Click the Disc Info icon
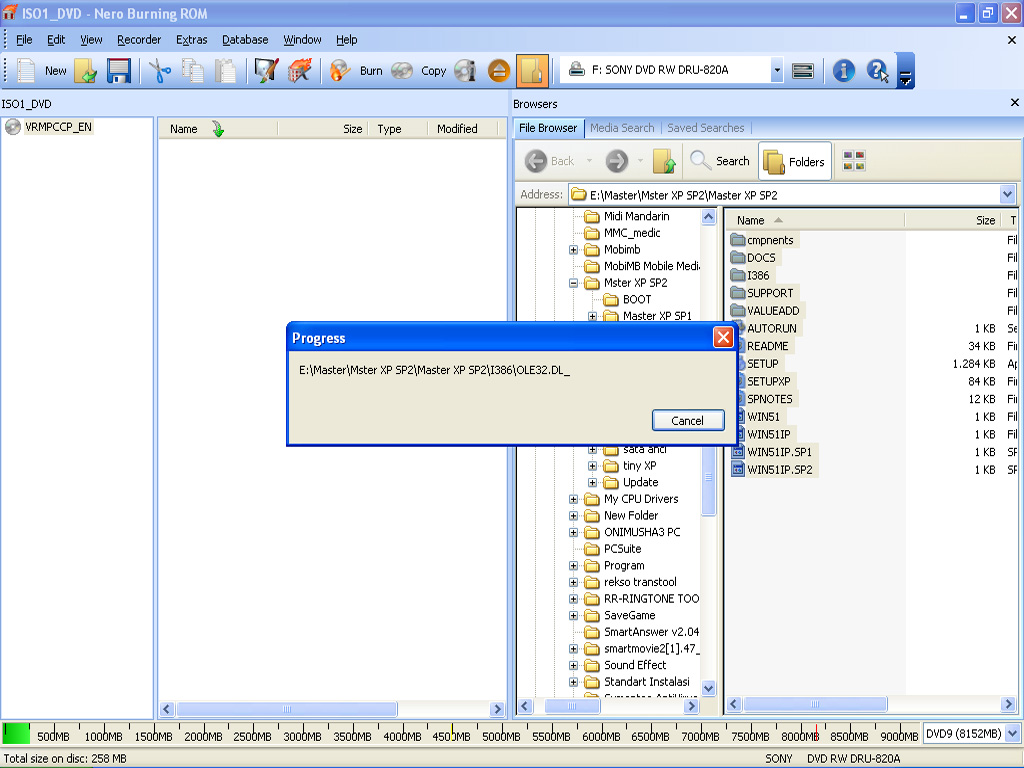This screenshot has width=1024, height=768. [465, 71]
